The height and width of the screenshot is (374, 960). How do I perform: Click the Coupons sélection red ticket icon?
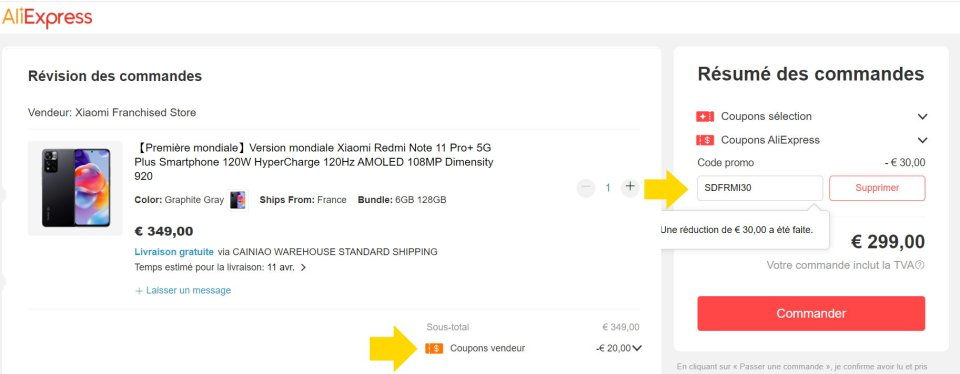click(705, 116)
